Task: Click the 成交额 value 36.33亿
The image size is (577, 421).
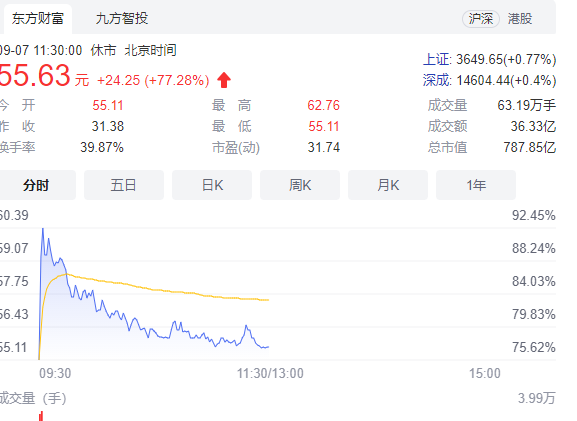Action: click(533, 127)
